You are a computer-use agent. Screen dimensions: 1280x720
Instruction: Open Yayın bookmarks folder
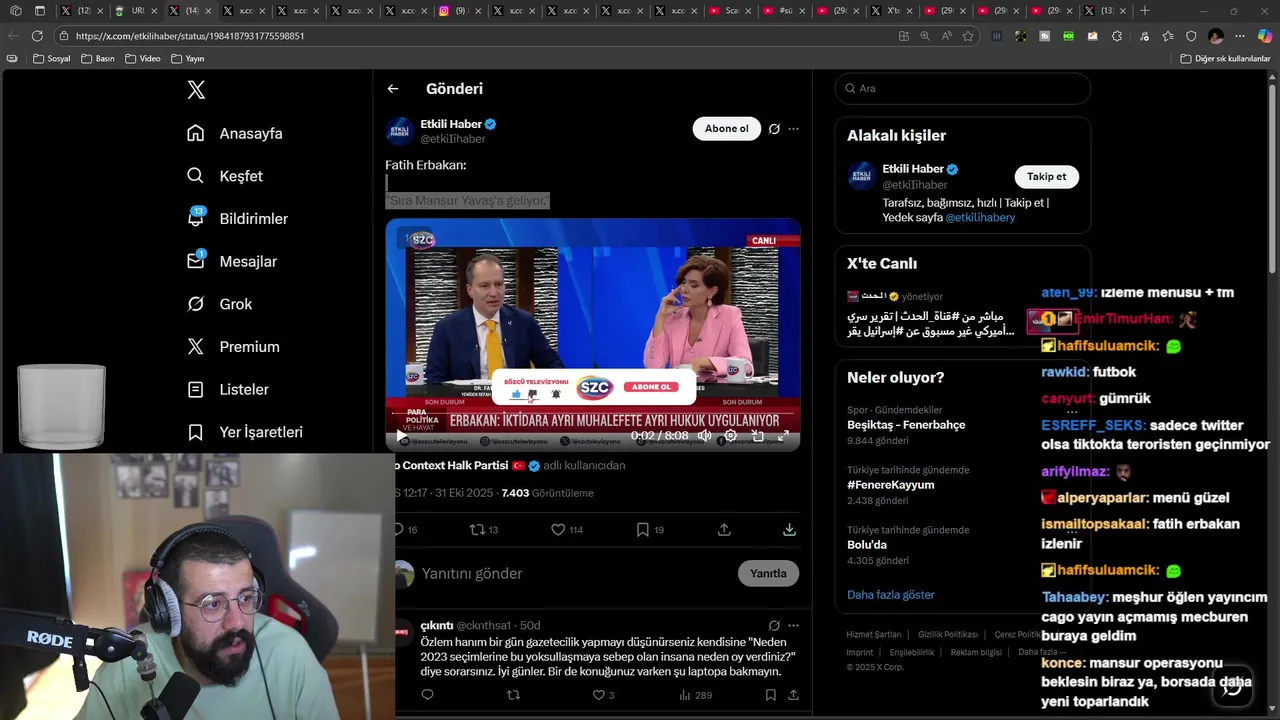188,59
